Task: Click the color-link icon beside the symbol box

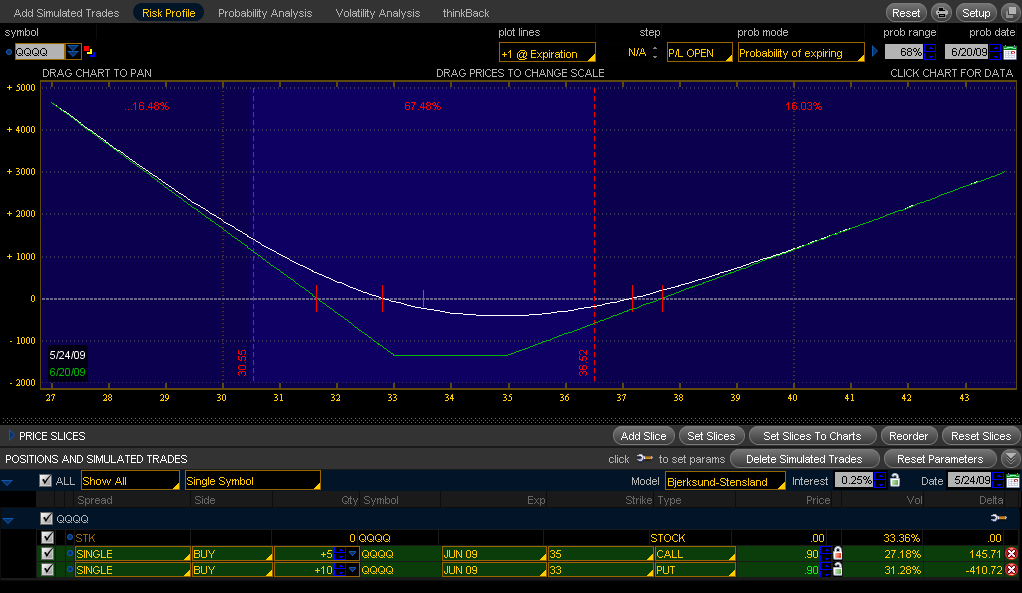Action: click(x=89, y=52)
